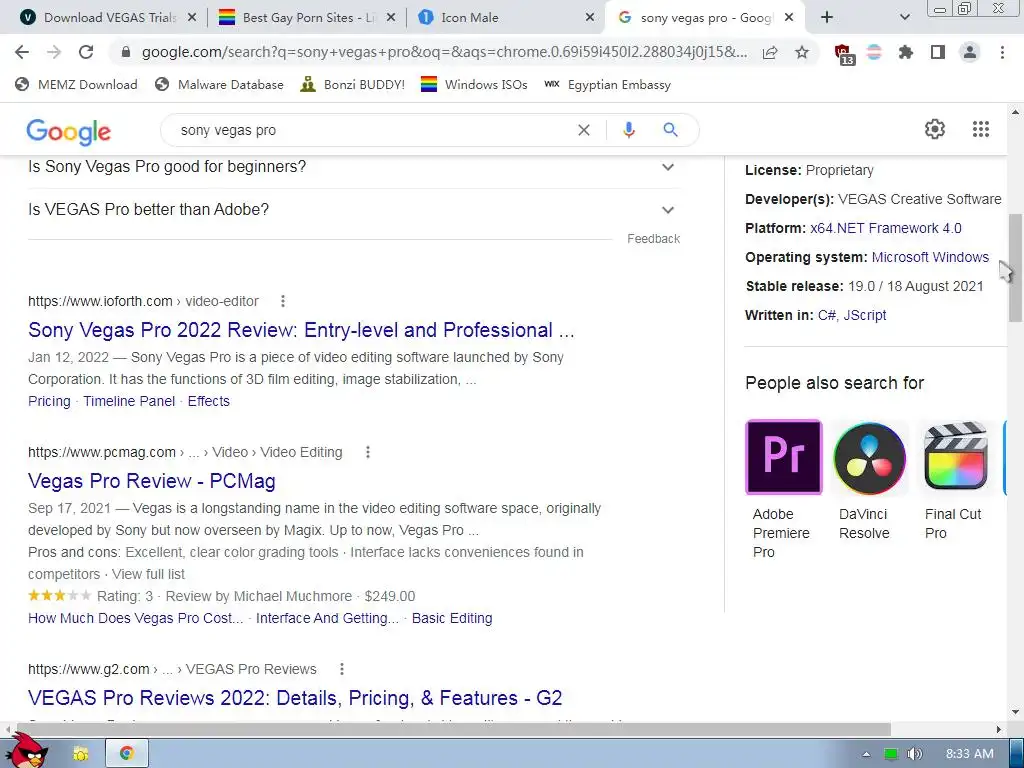Submit search with magnifier icon

coord(670,130)
